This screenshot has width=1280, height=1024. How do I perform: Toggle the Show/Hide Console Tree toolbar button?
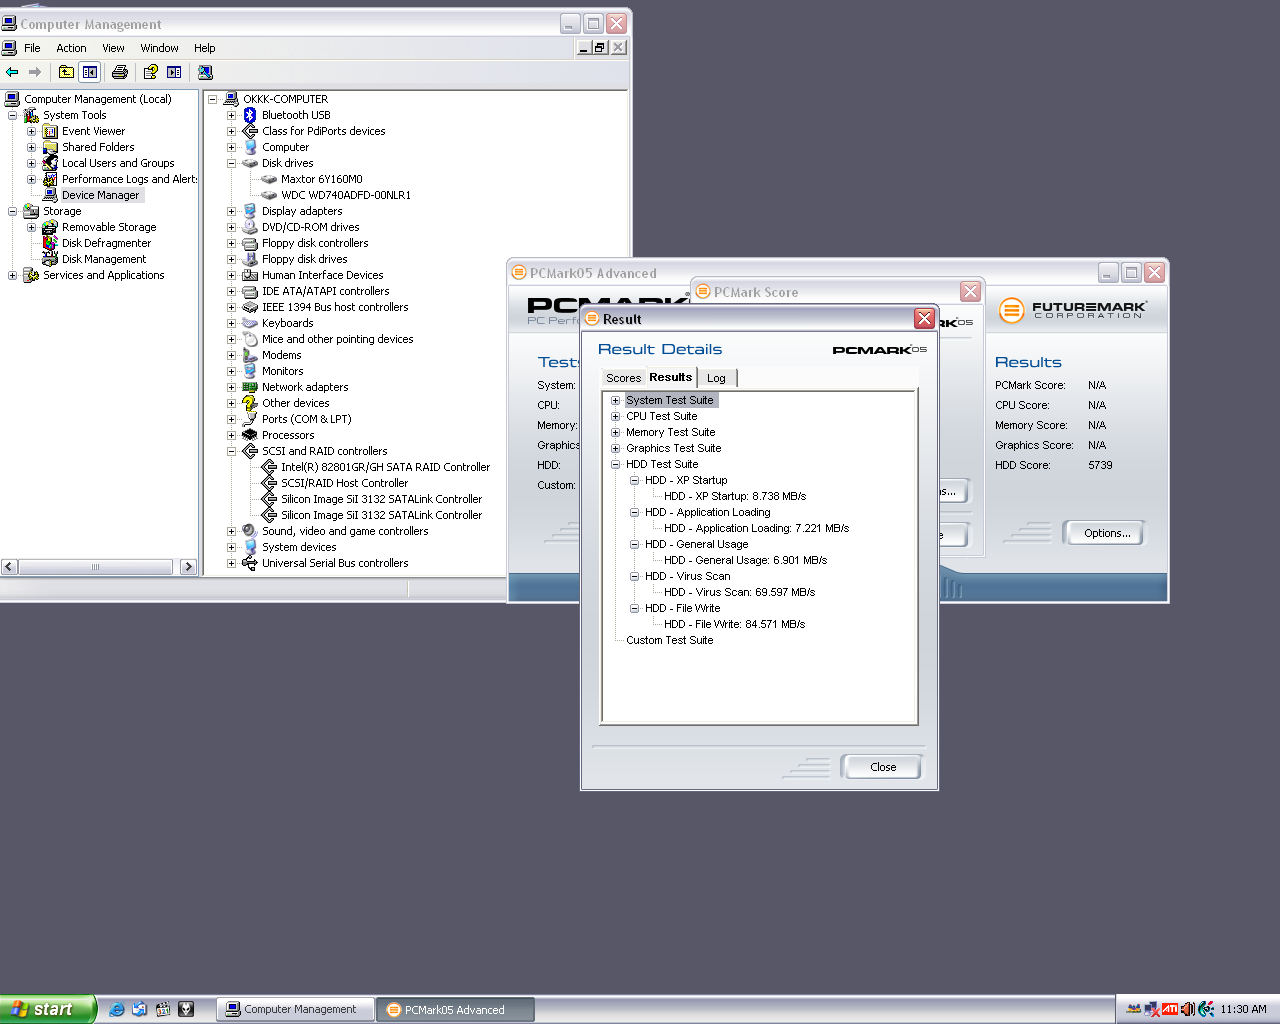(90, 72)
